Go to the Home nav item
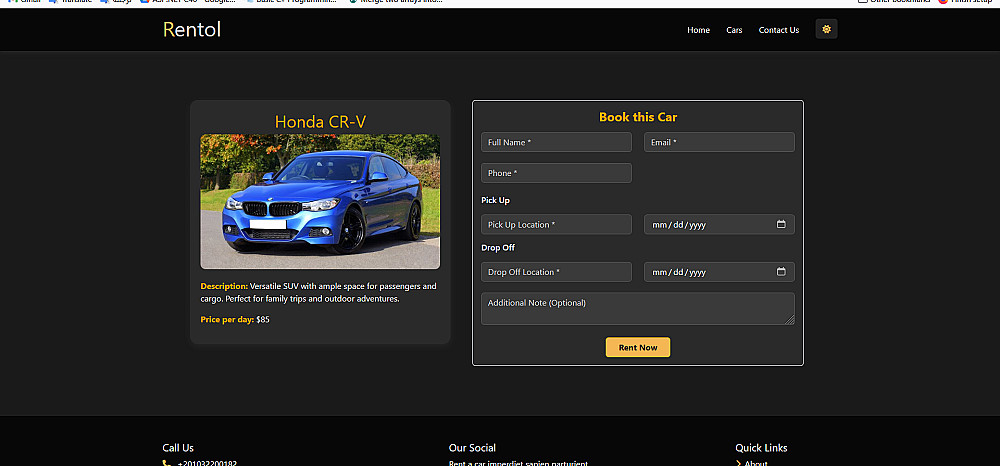 pyautogui.click(x=698, y=30)
